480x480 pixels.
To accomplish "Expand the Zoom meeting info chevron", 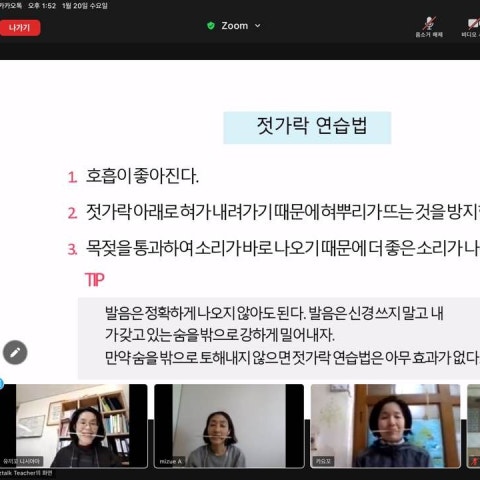I will coord(257,26).
